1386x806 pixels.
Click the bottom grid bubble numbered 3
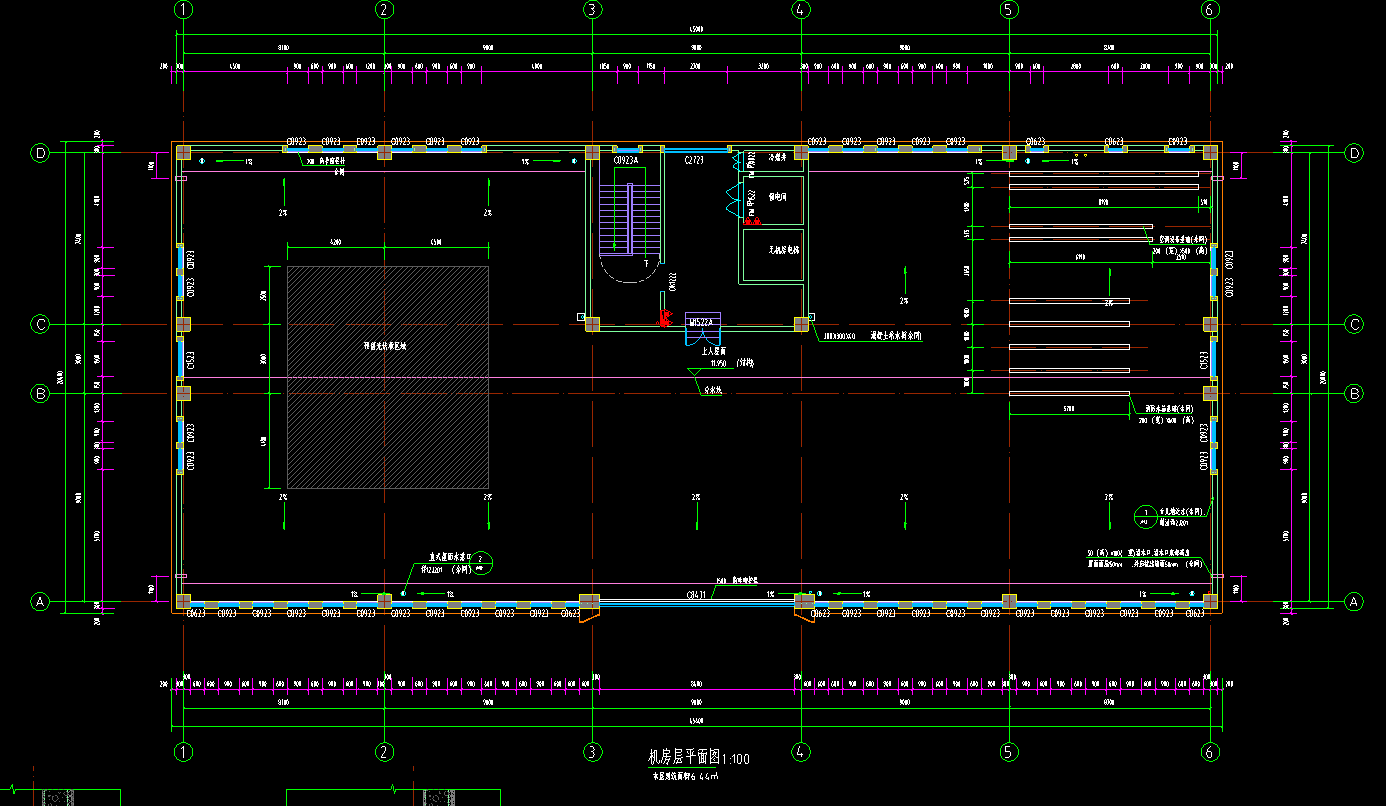click(592, 751)
